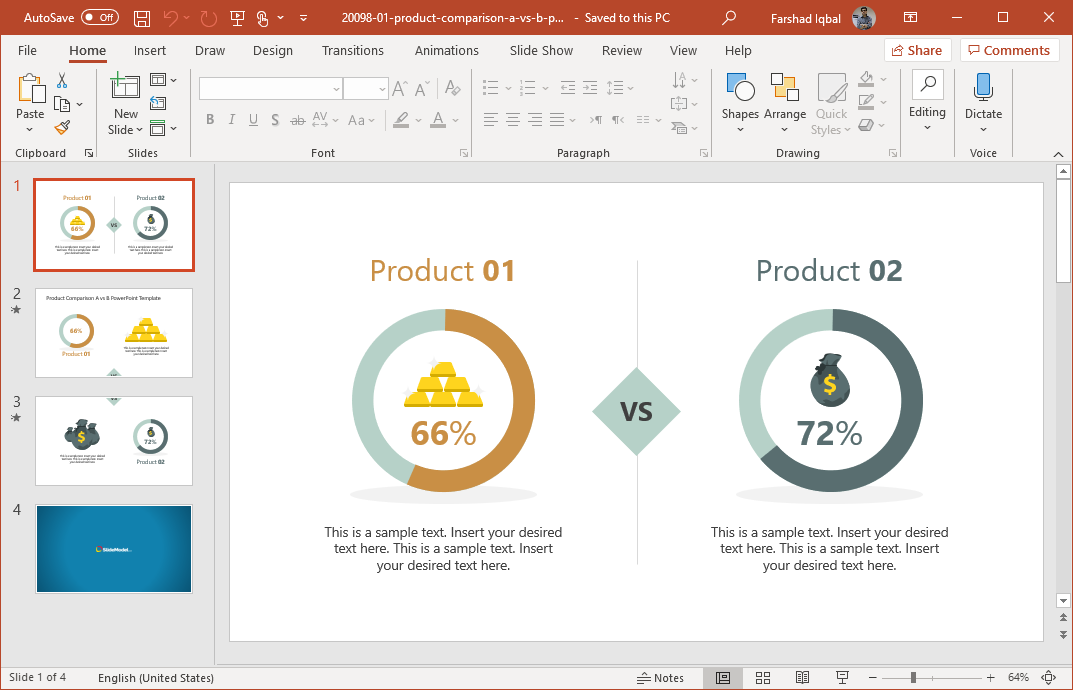This screenshot has height=690, width=1073.
Task: Toggle Italic formatting
Action: pyautogui.click(x=232, y=120)
